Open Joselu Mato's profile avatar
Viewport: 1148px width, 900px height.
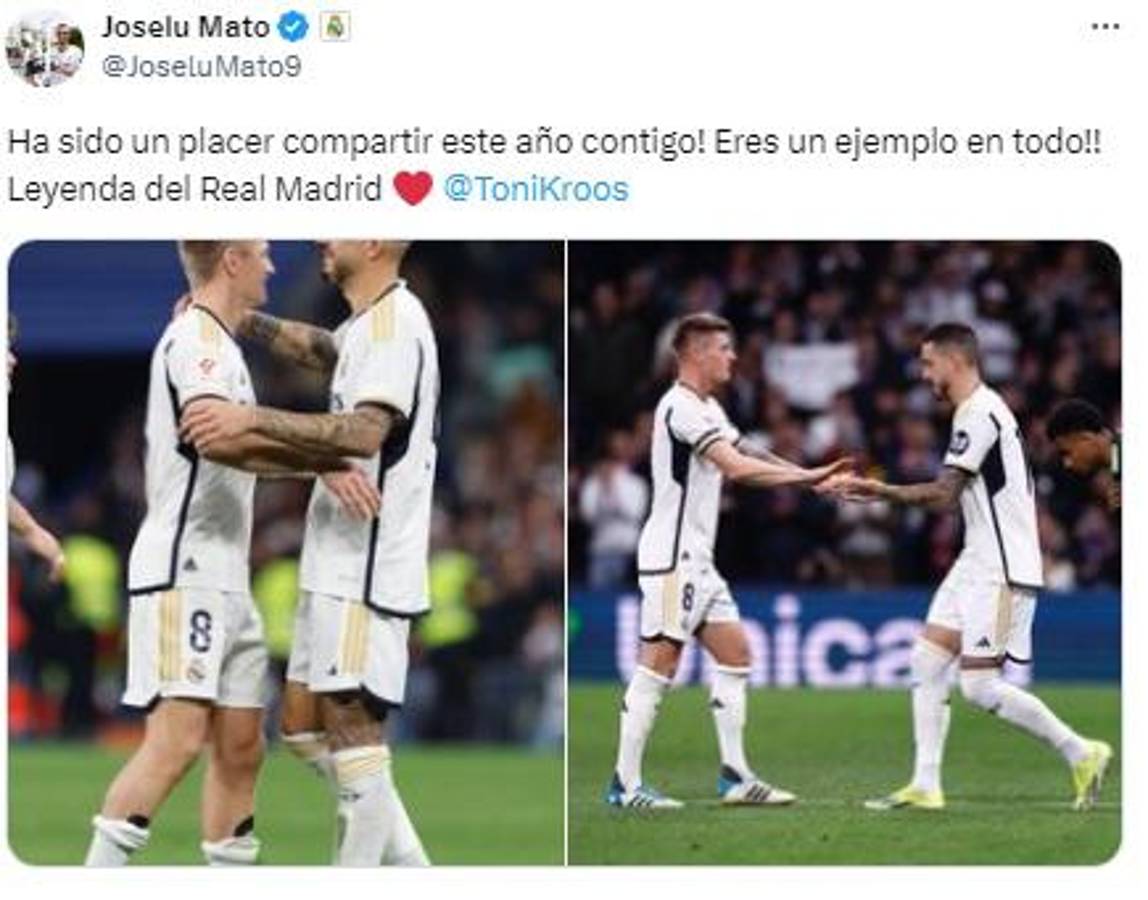pyautogui.click(x=44, y=49)
